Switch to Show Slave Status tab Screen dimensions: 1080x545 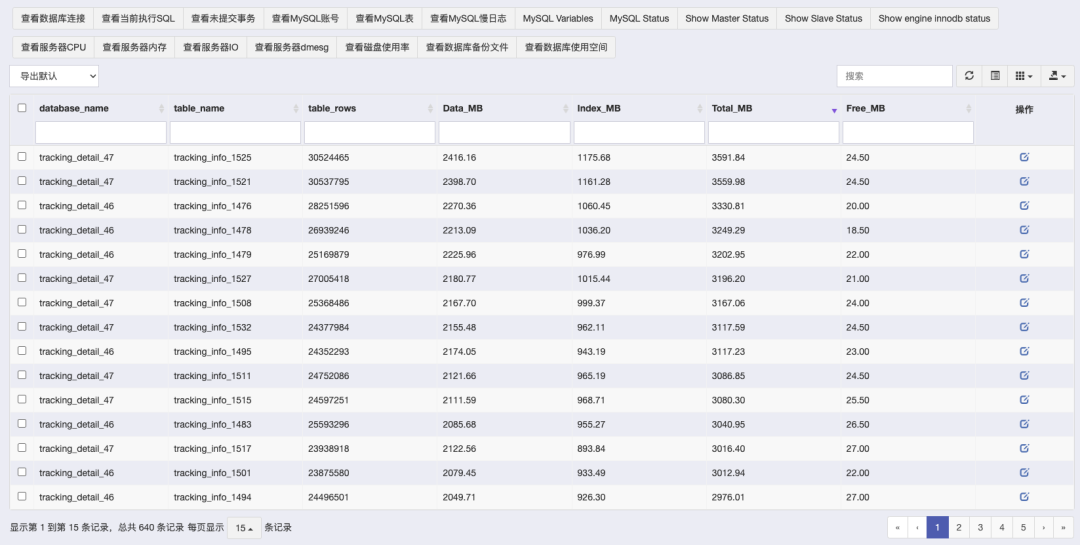823,19
